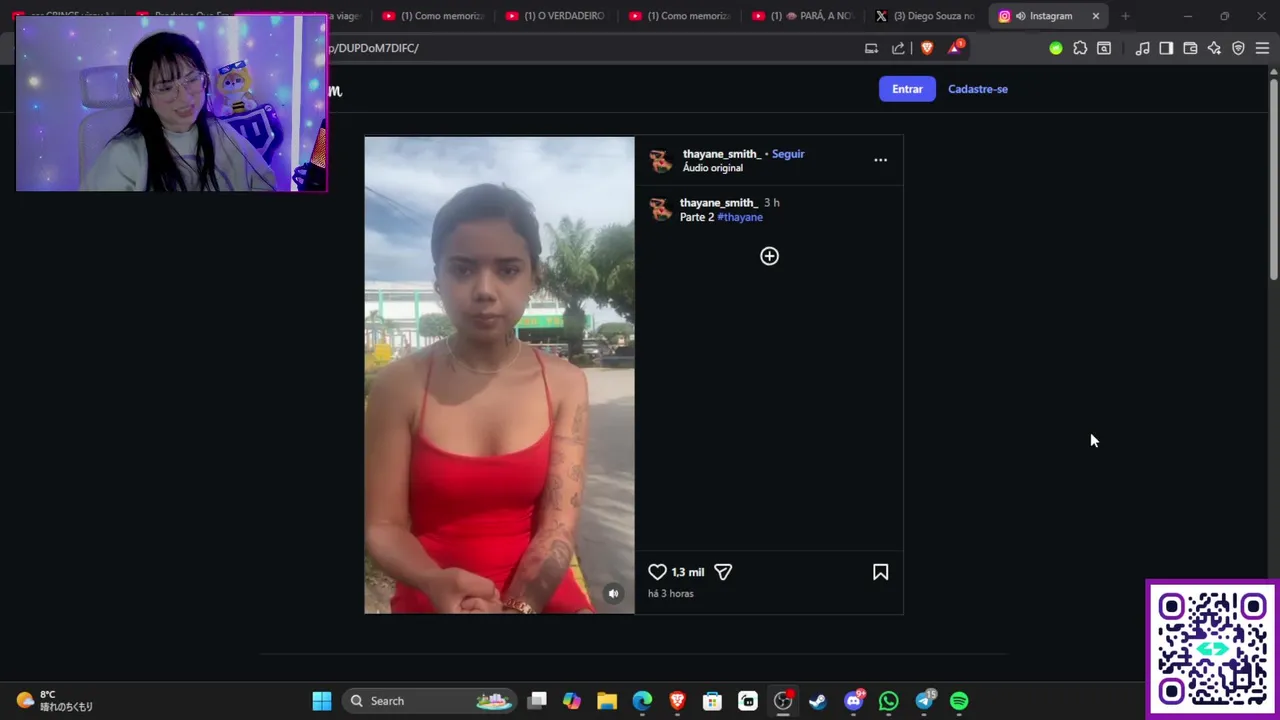This screenshot has height=720, width=1280.
Task: Click the cast/screen icon in address bar
Action: point(871,48)
